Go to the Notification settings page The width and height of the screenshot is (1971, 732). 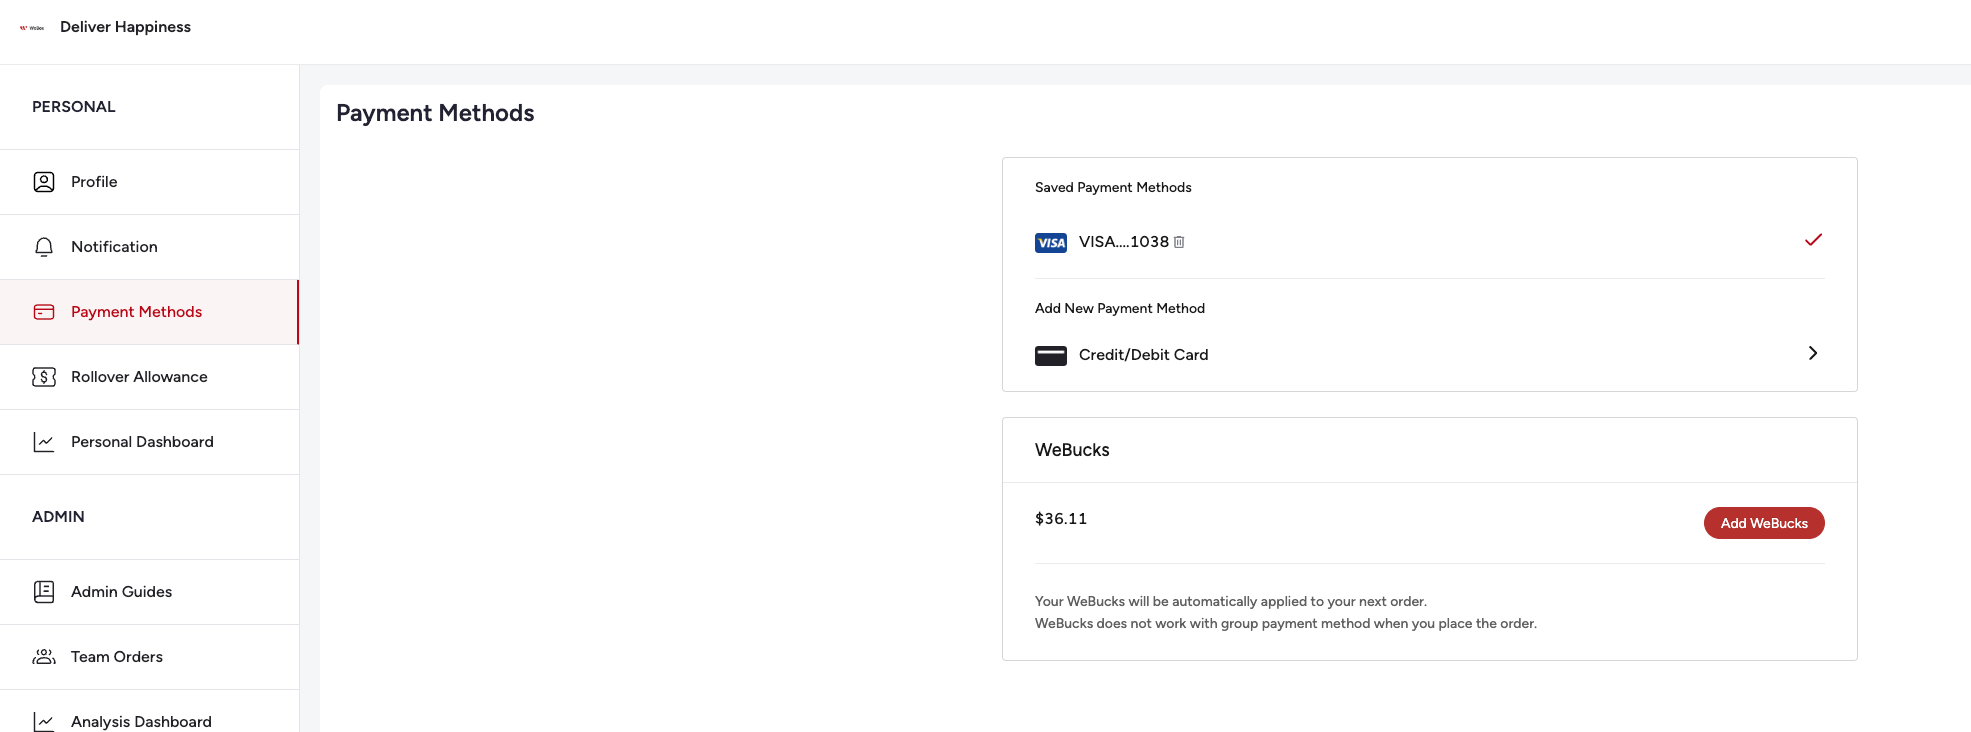(114, 247)
